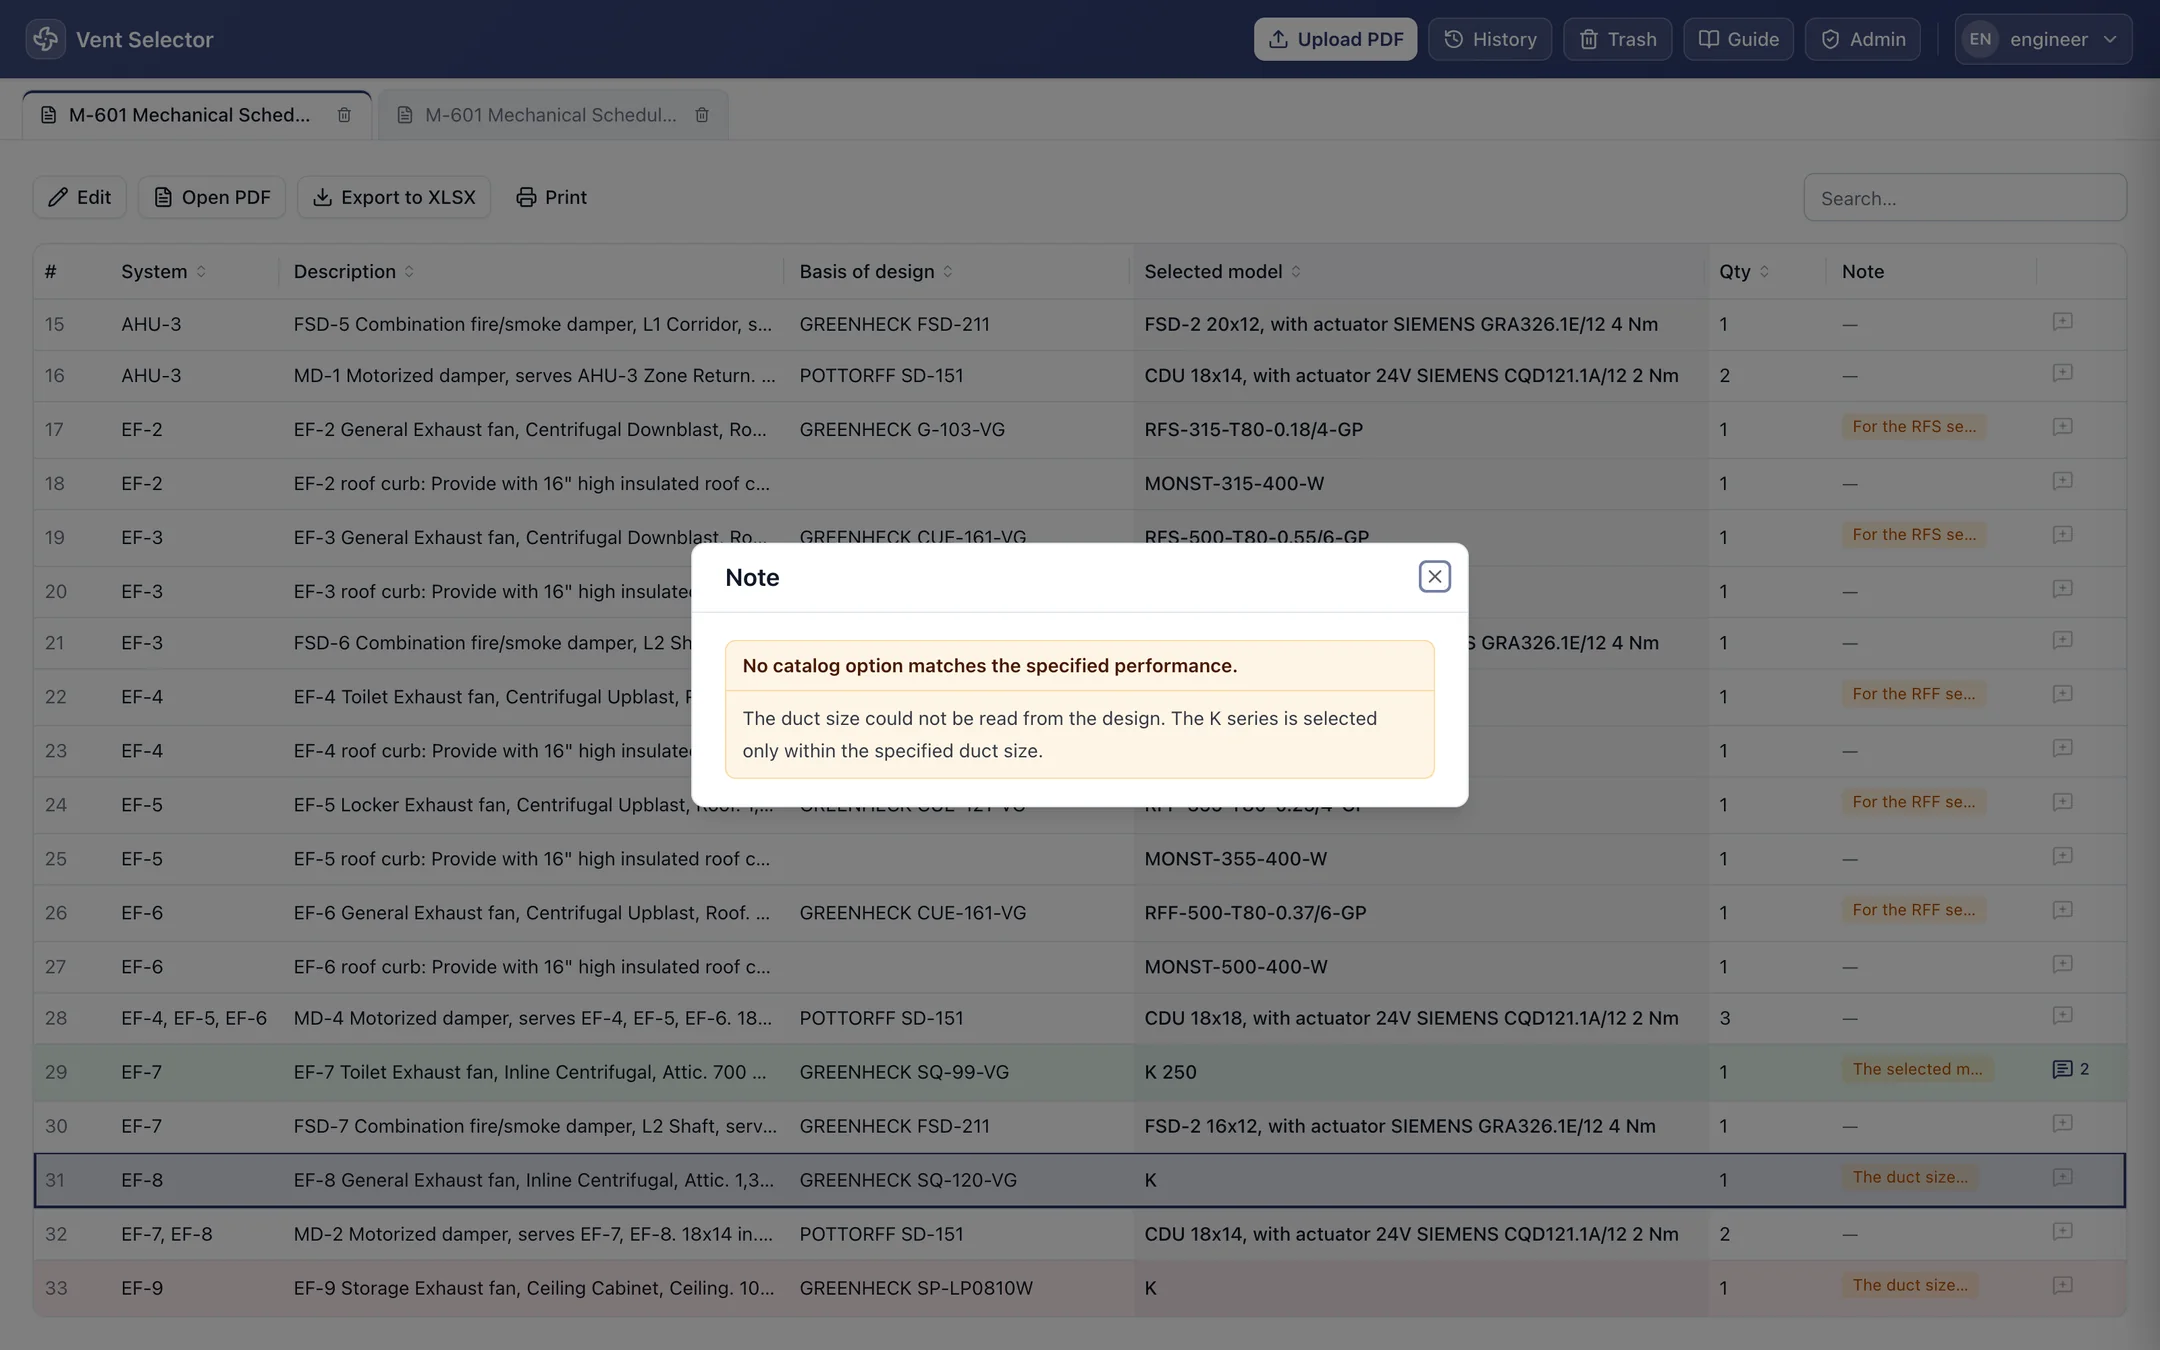Click Open PDF button
This screenshot has width=2160, height=1350.
coord(211,197)
